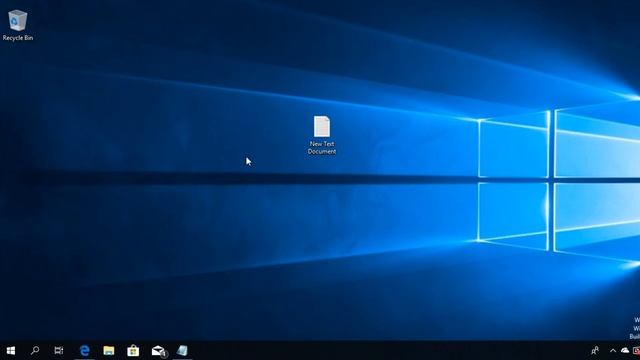The image size is (640, 360).
Task: Switch to the running app next to Mail
Action: (x=182, y=351)
